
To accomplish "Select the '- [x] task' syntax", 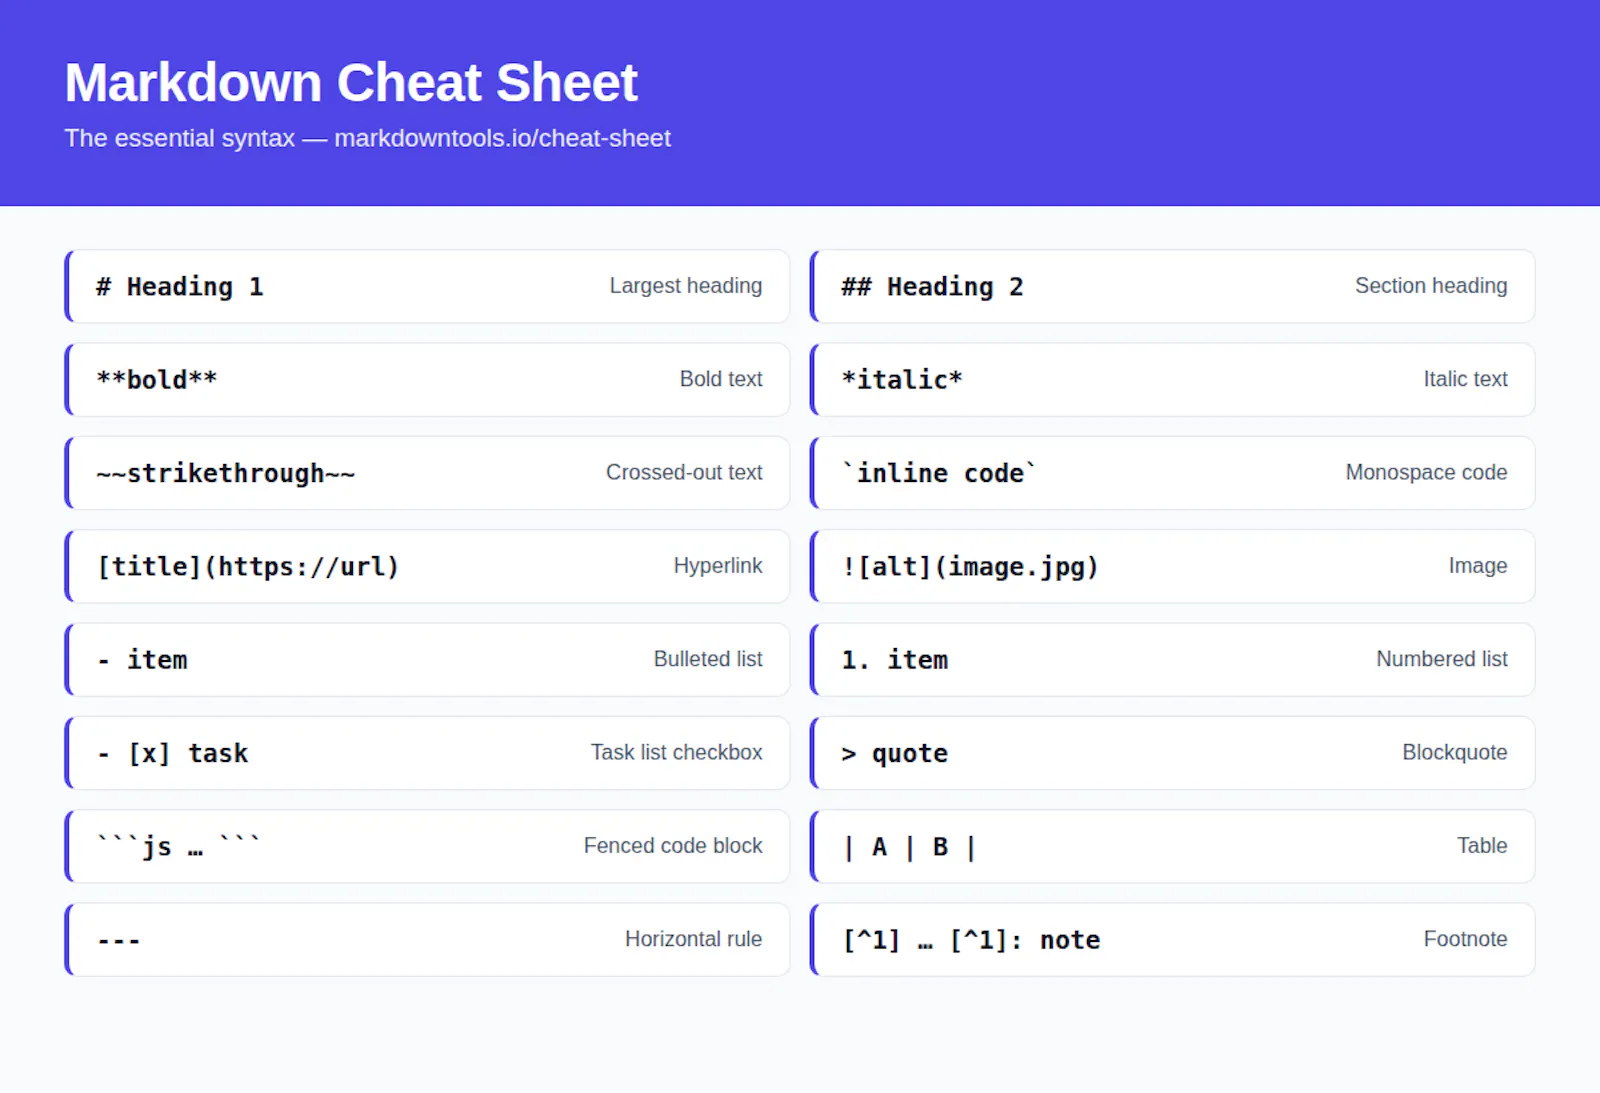I will (172, 753).
